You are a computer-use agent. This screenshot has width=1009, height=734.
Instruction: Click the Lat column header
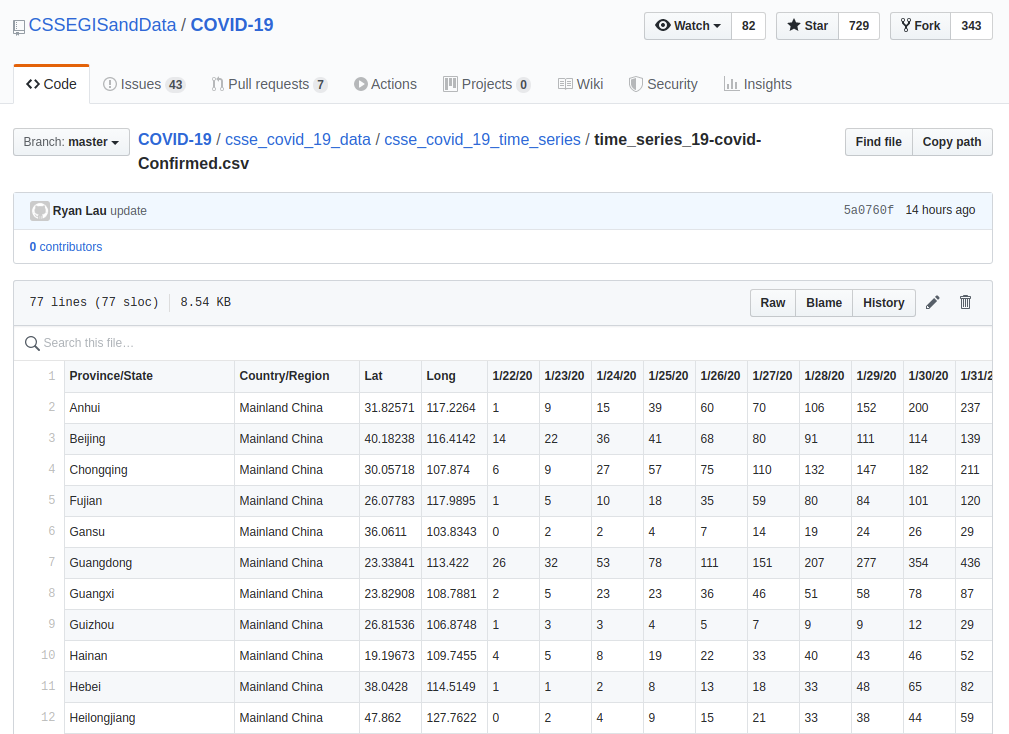(390, 376)
